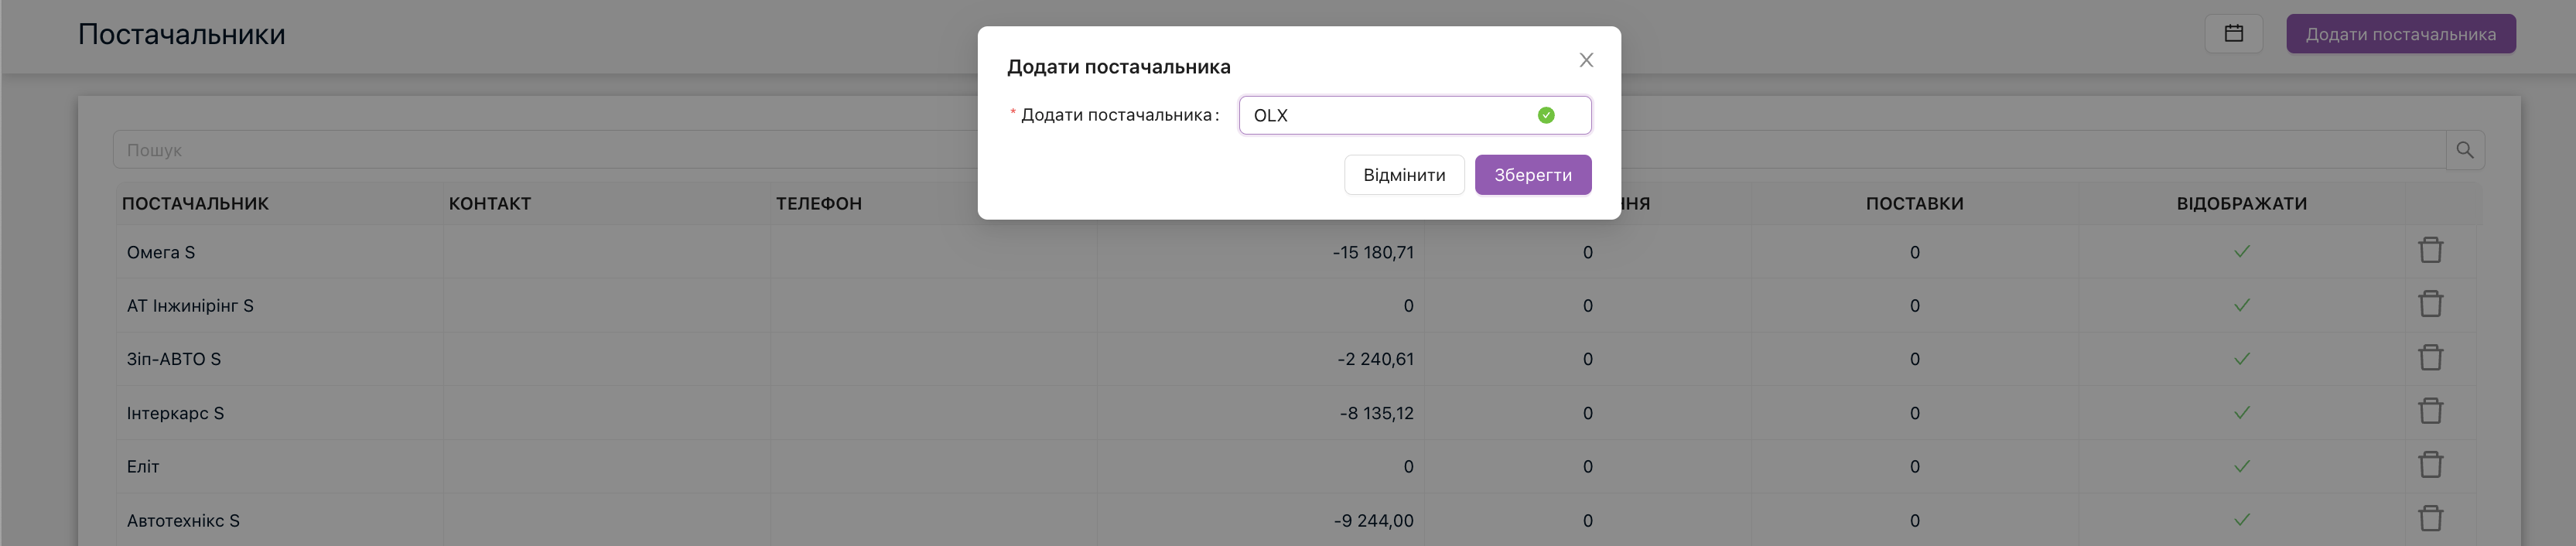Toggle display checkmark for Омега S
The height and width of the screenshot is (546, 2576).
[x=2241, y=252]
